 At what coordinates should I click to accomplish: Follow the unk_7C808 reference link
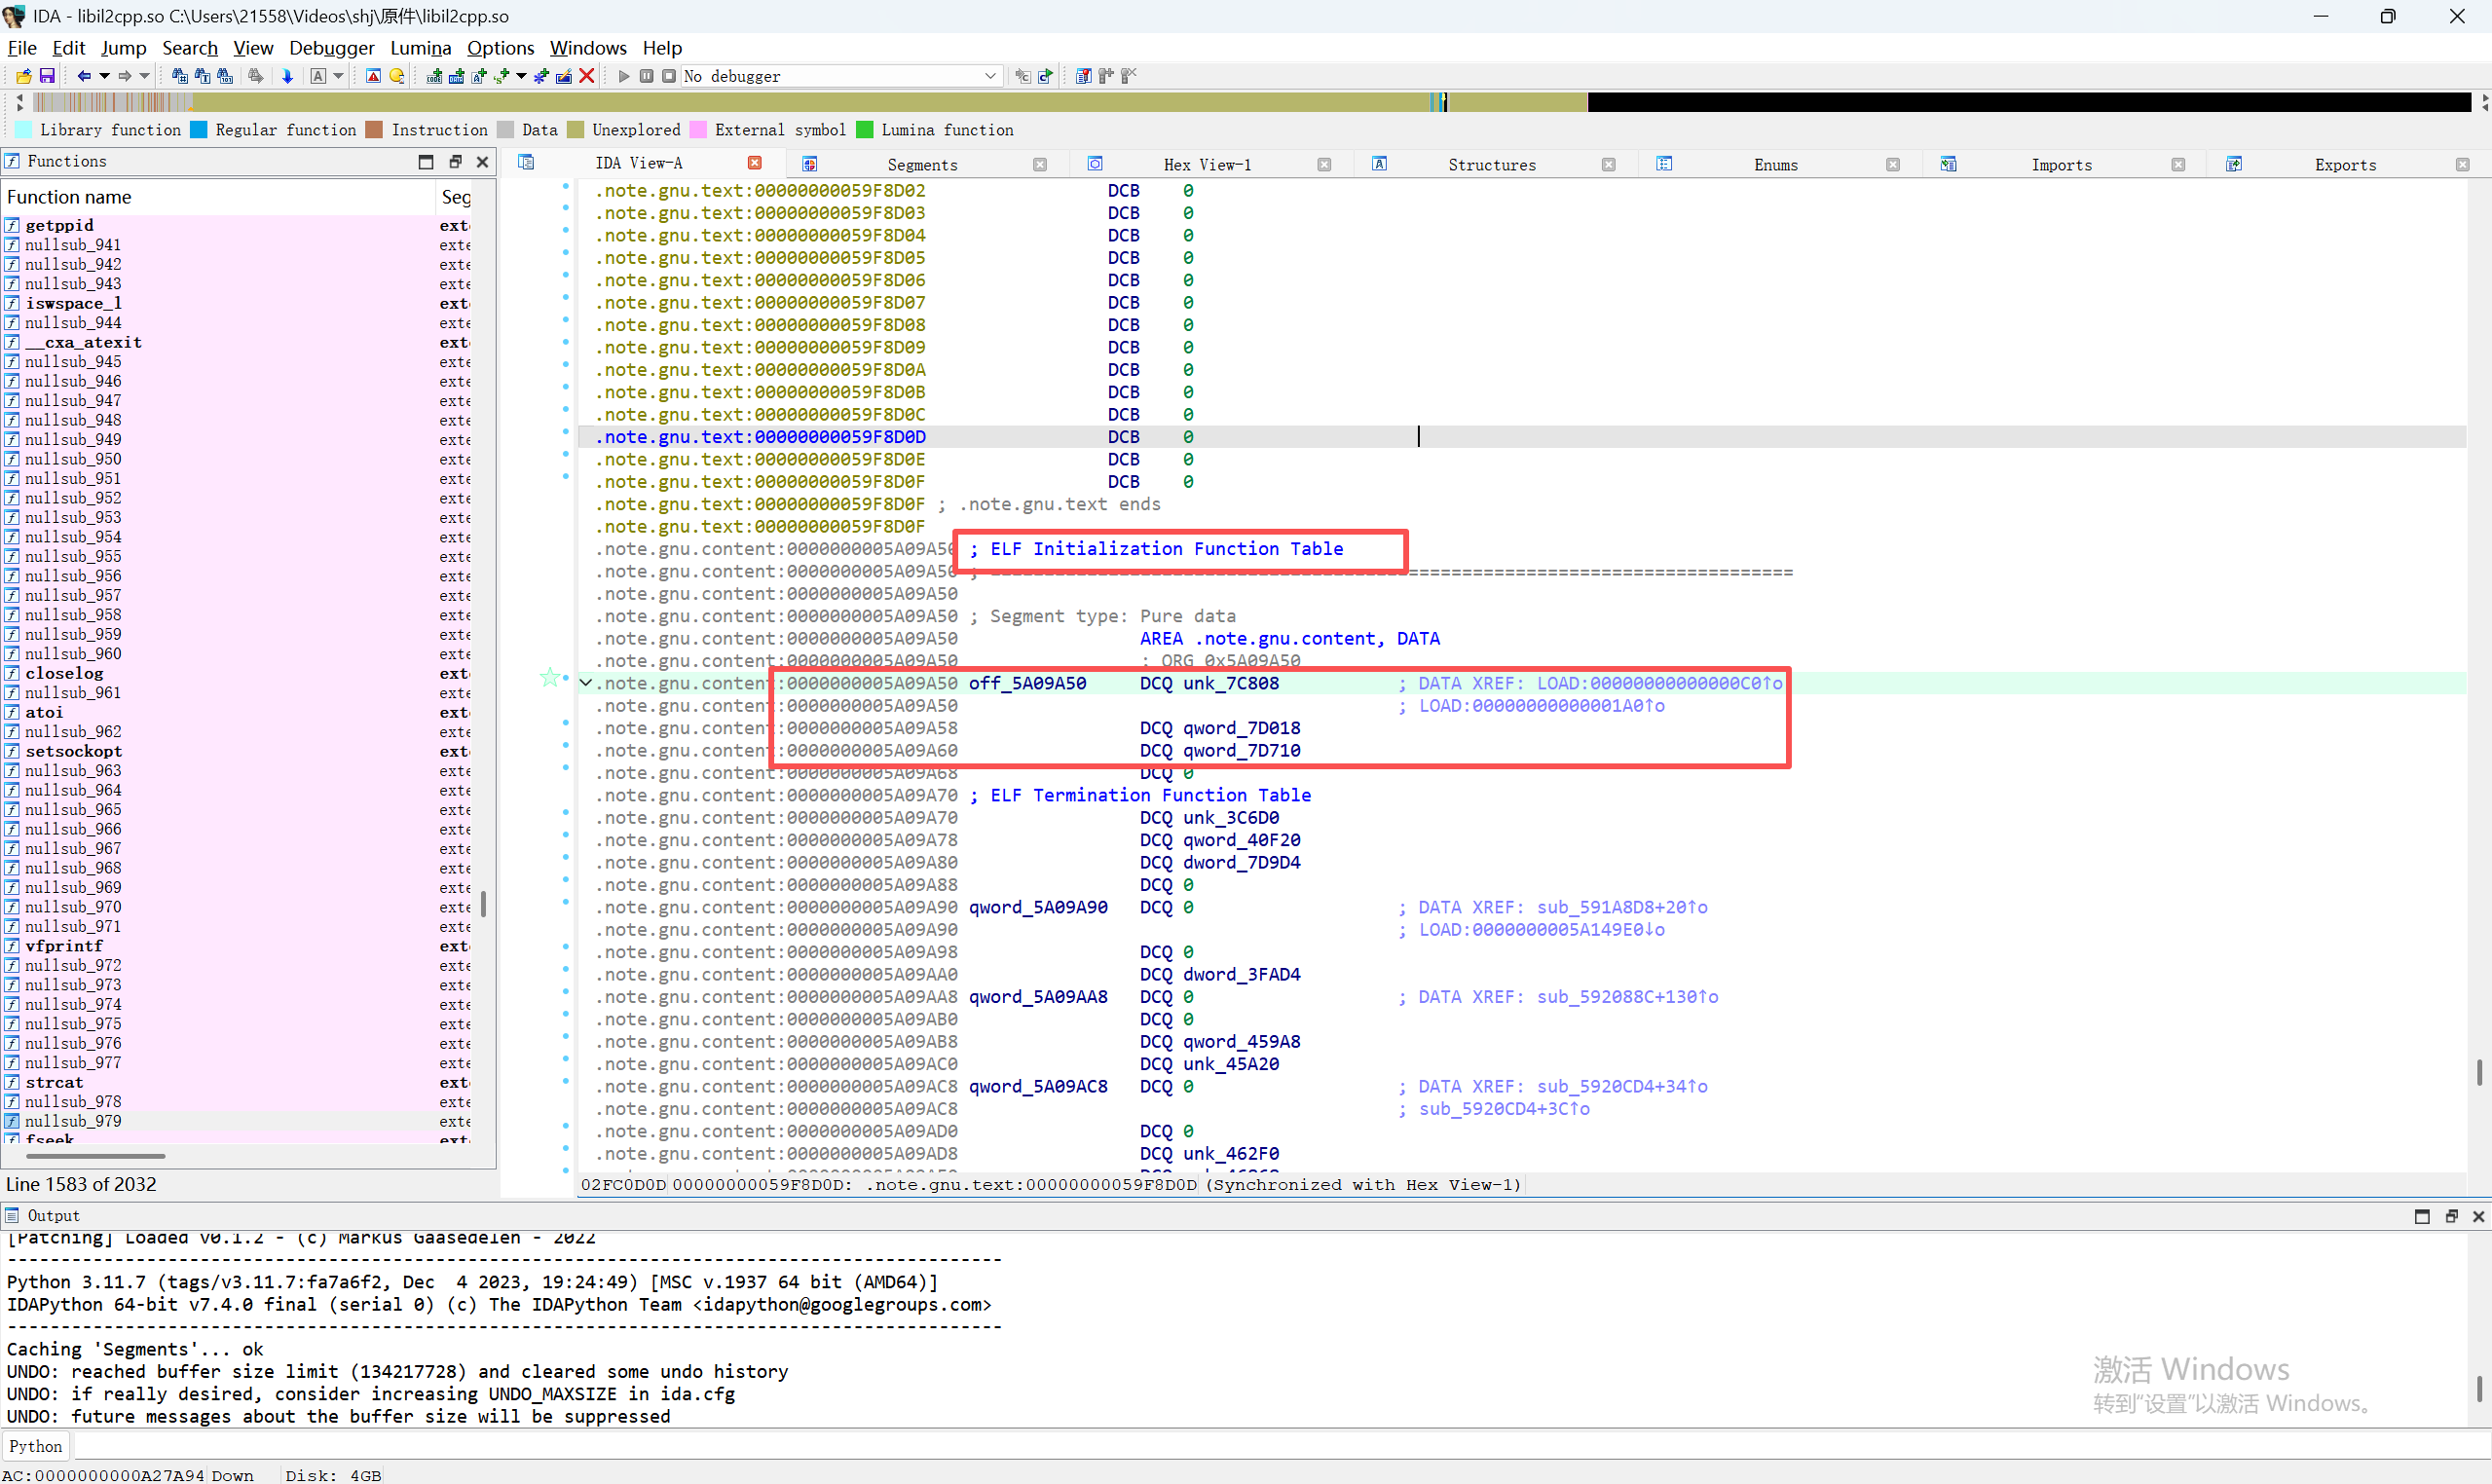(x=1230, y=683)
